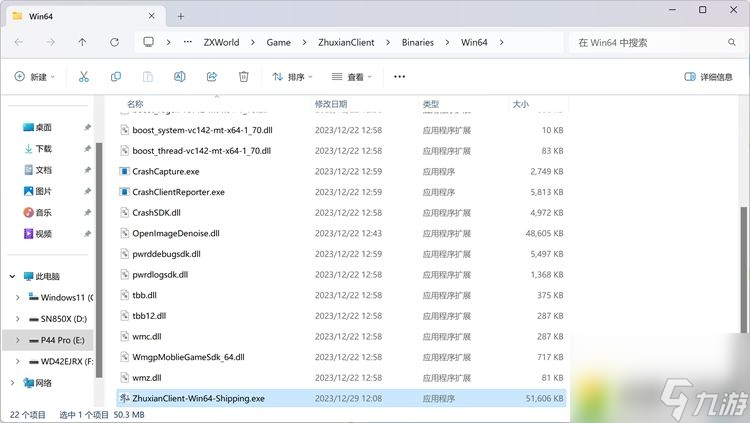Expand the WD42EJRX (F:) drive node
Screen dimensions: 750x423
(18, 361)
